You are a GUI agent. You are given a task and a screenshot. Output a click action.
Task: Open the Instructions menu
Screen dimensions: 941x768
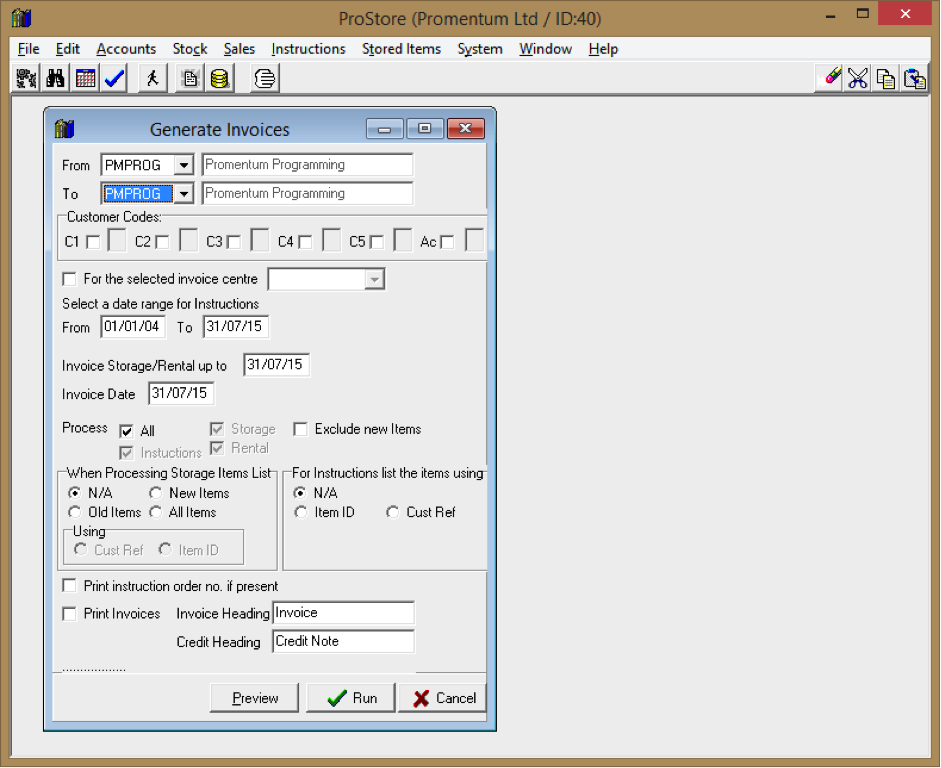tap(308, 49)
